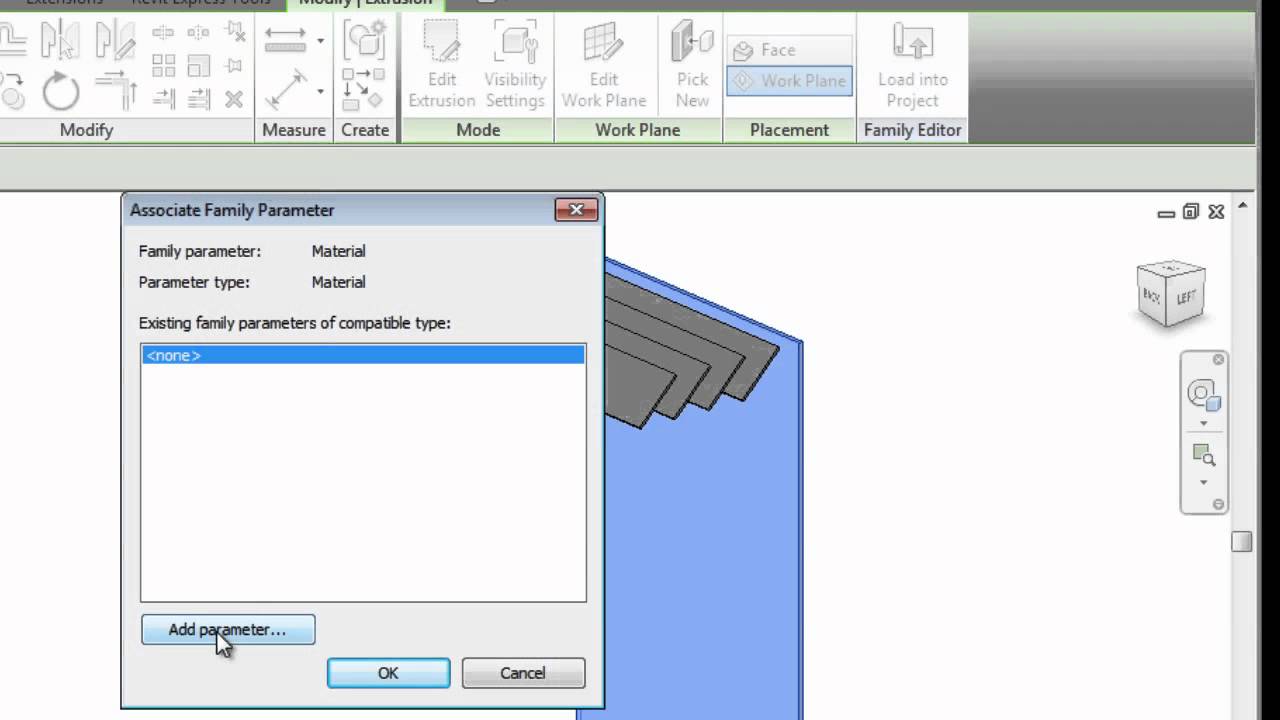Click Edit Work Plane
The image size is (1280, 720).
(603, 65)
